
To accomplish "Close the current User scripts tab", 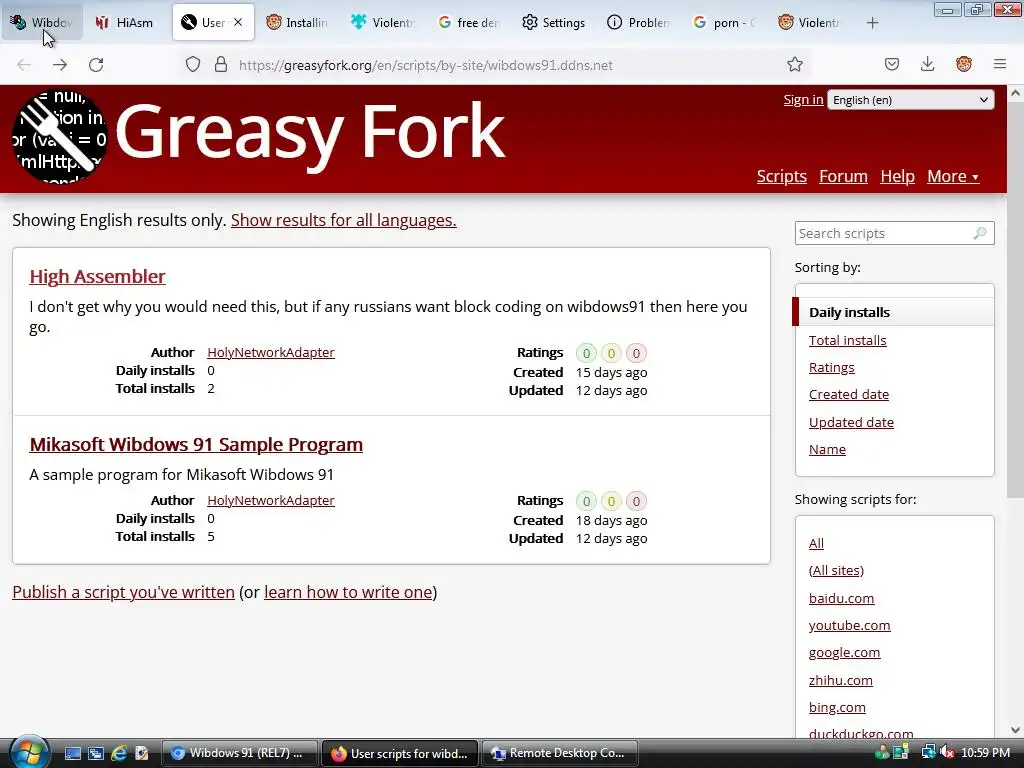I will (238, 22).
